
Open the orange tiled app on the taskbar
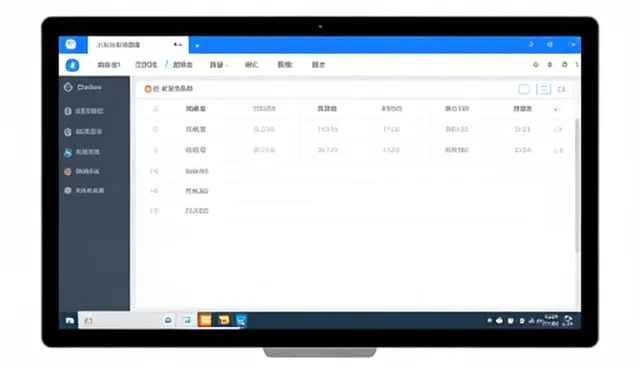tap(205, 320)
